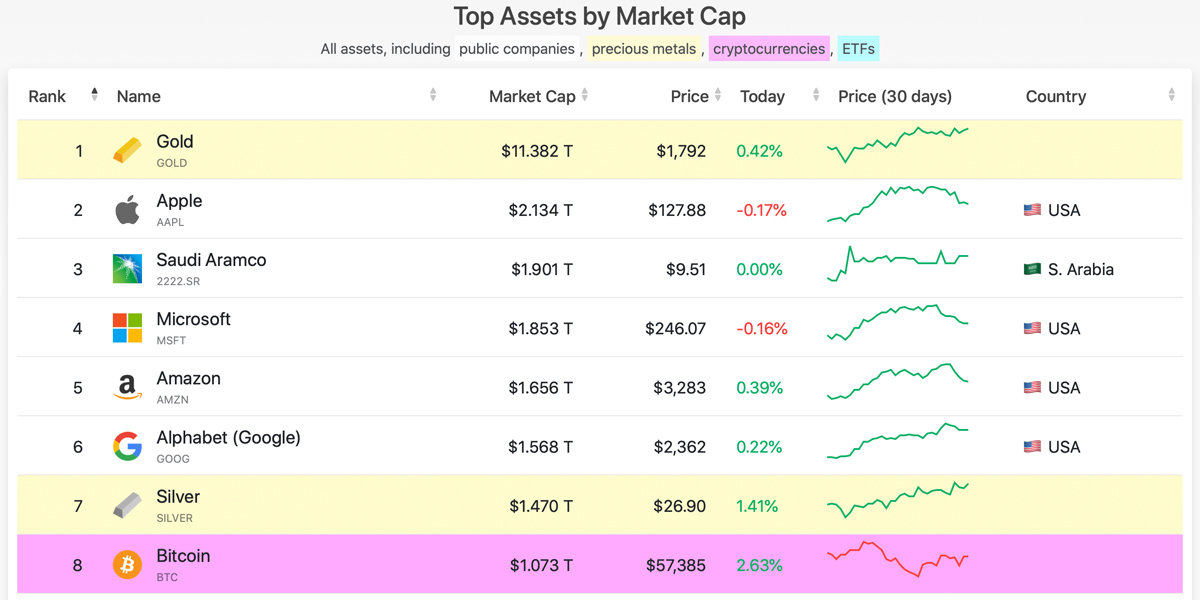
Task: Click Alphabet 30-day price chart
Action: [x=898, y=441]
